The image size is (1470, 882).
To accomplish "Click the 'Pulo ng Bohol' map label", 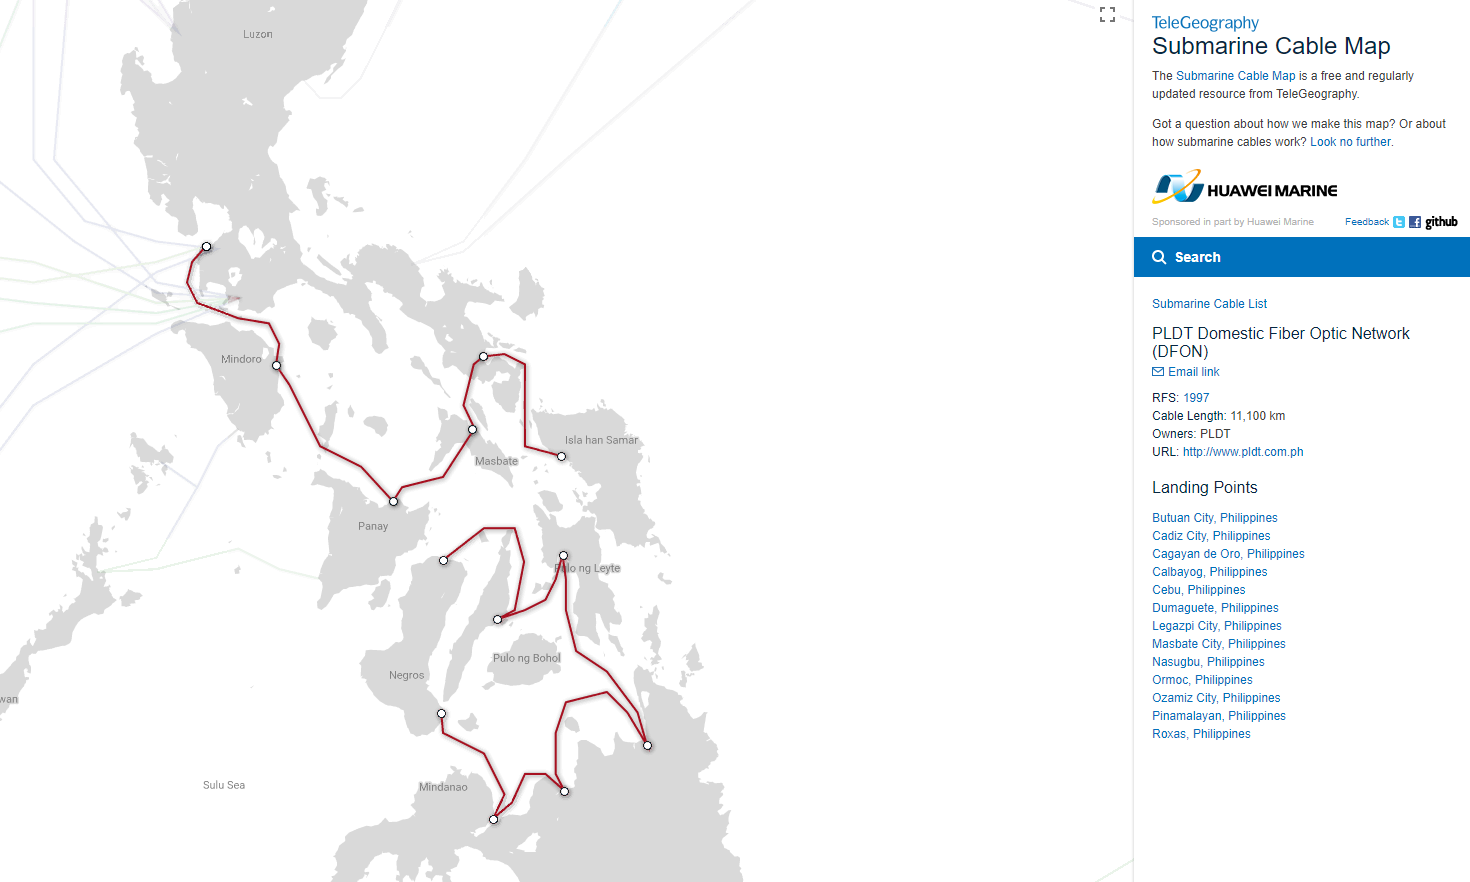I will coord(527,658).
